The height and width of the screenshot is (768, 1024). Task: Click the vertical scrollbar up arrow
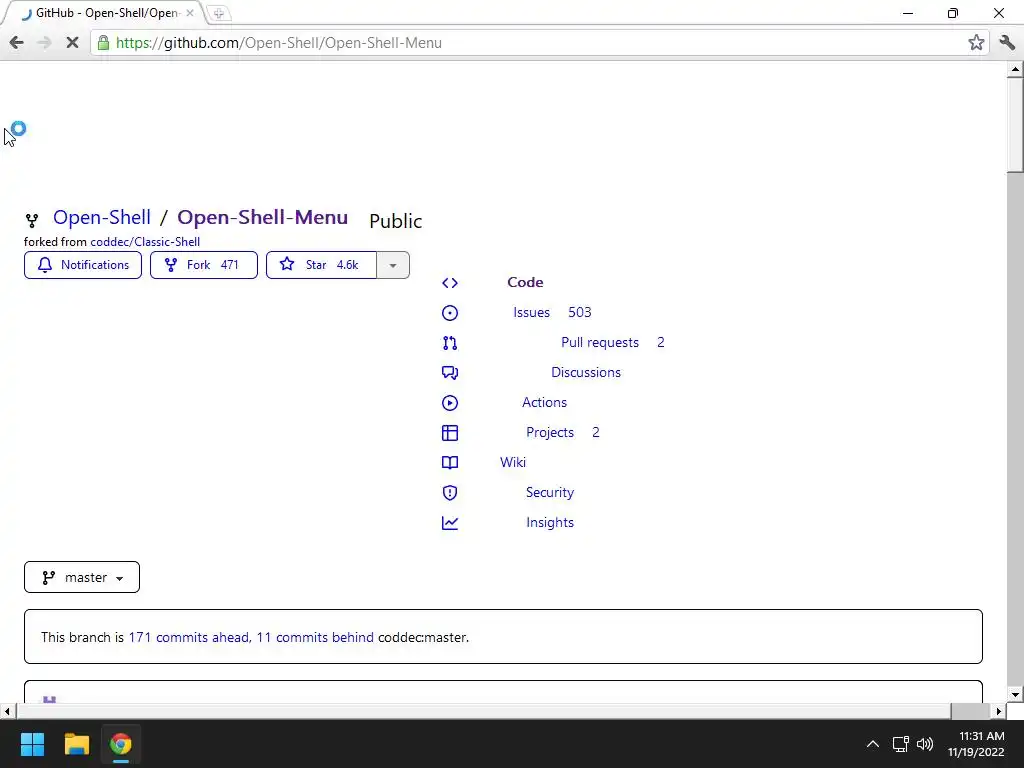[1015, 69]
